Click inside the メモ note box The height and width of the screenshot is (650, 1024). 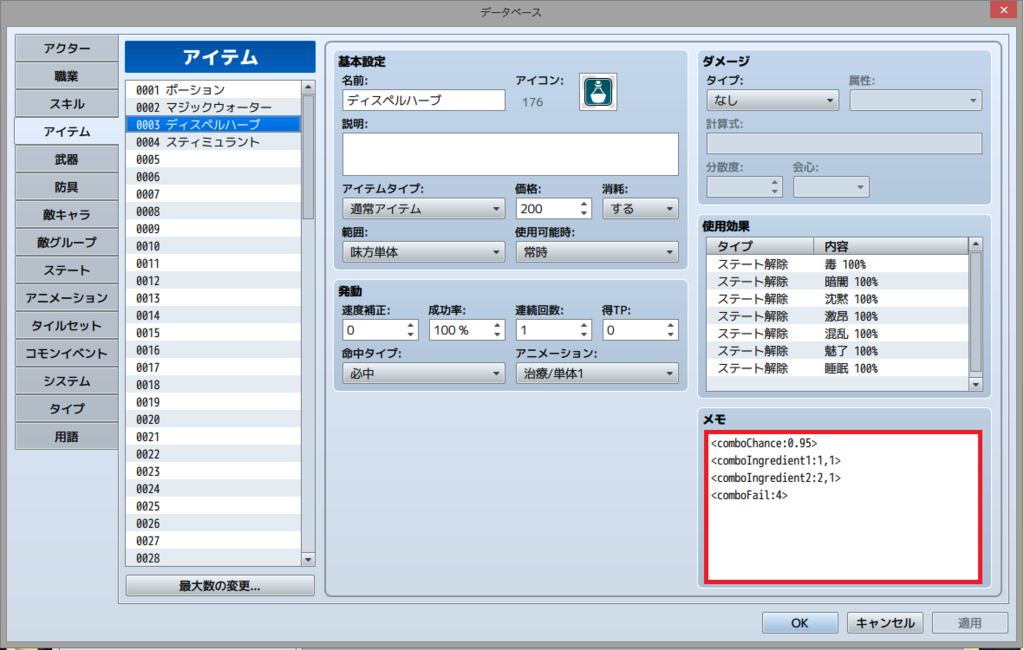click(x=843, y=506)
